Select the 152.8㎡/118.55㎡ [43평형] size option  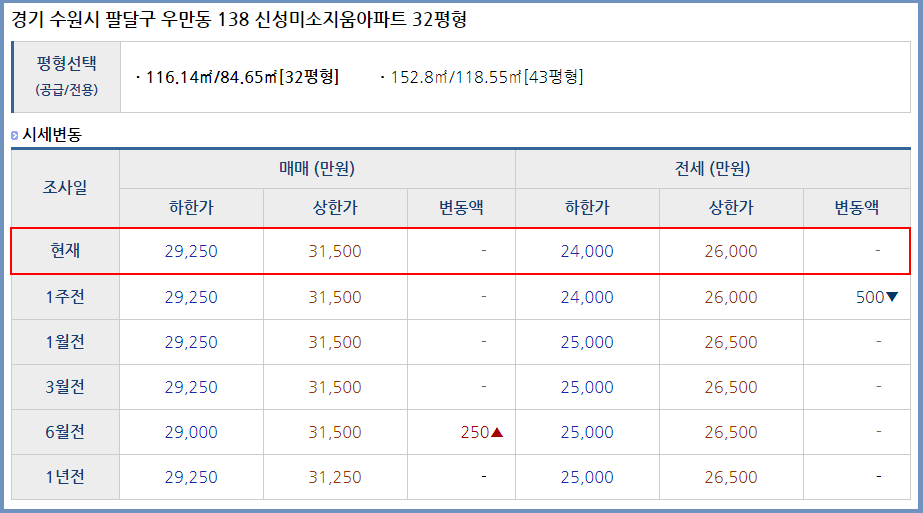[x=486, y=77]
